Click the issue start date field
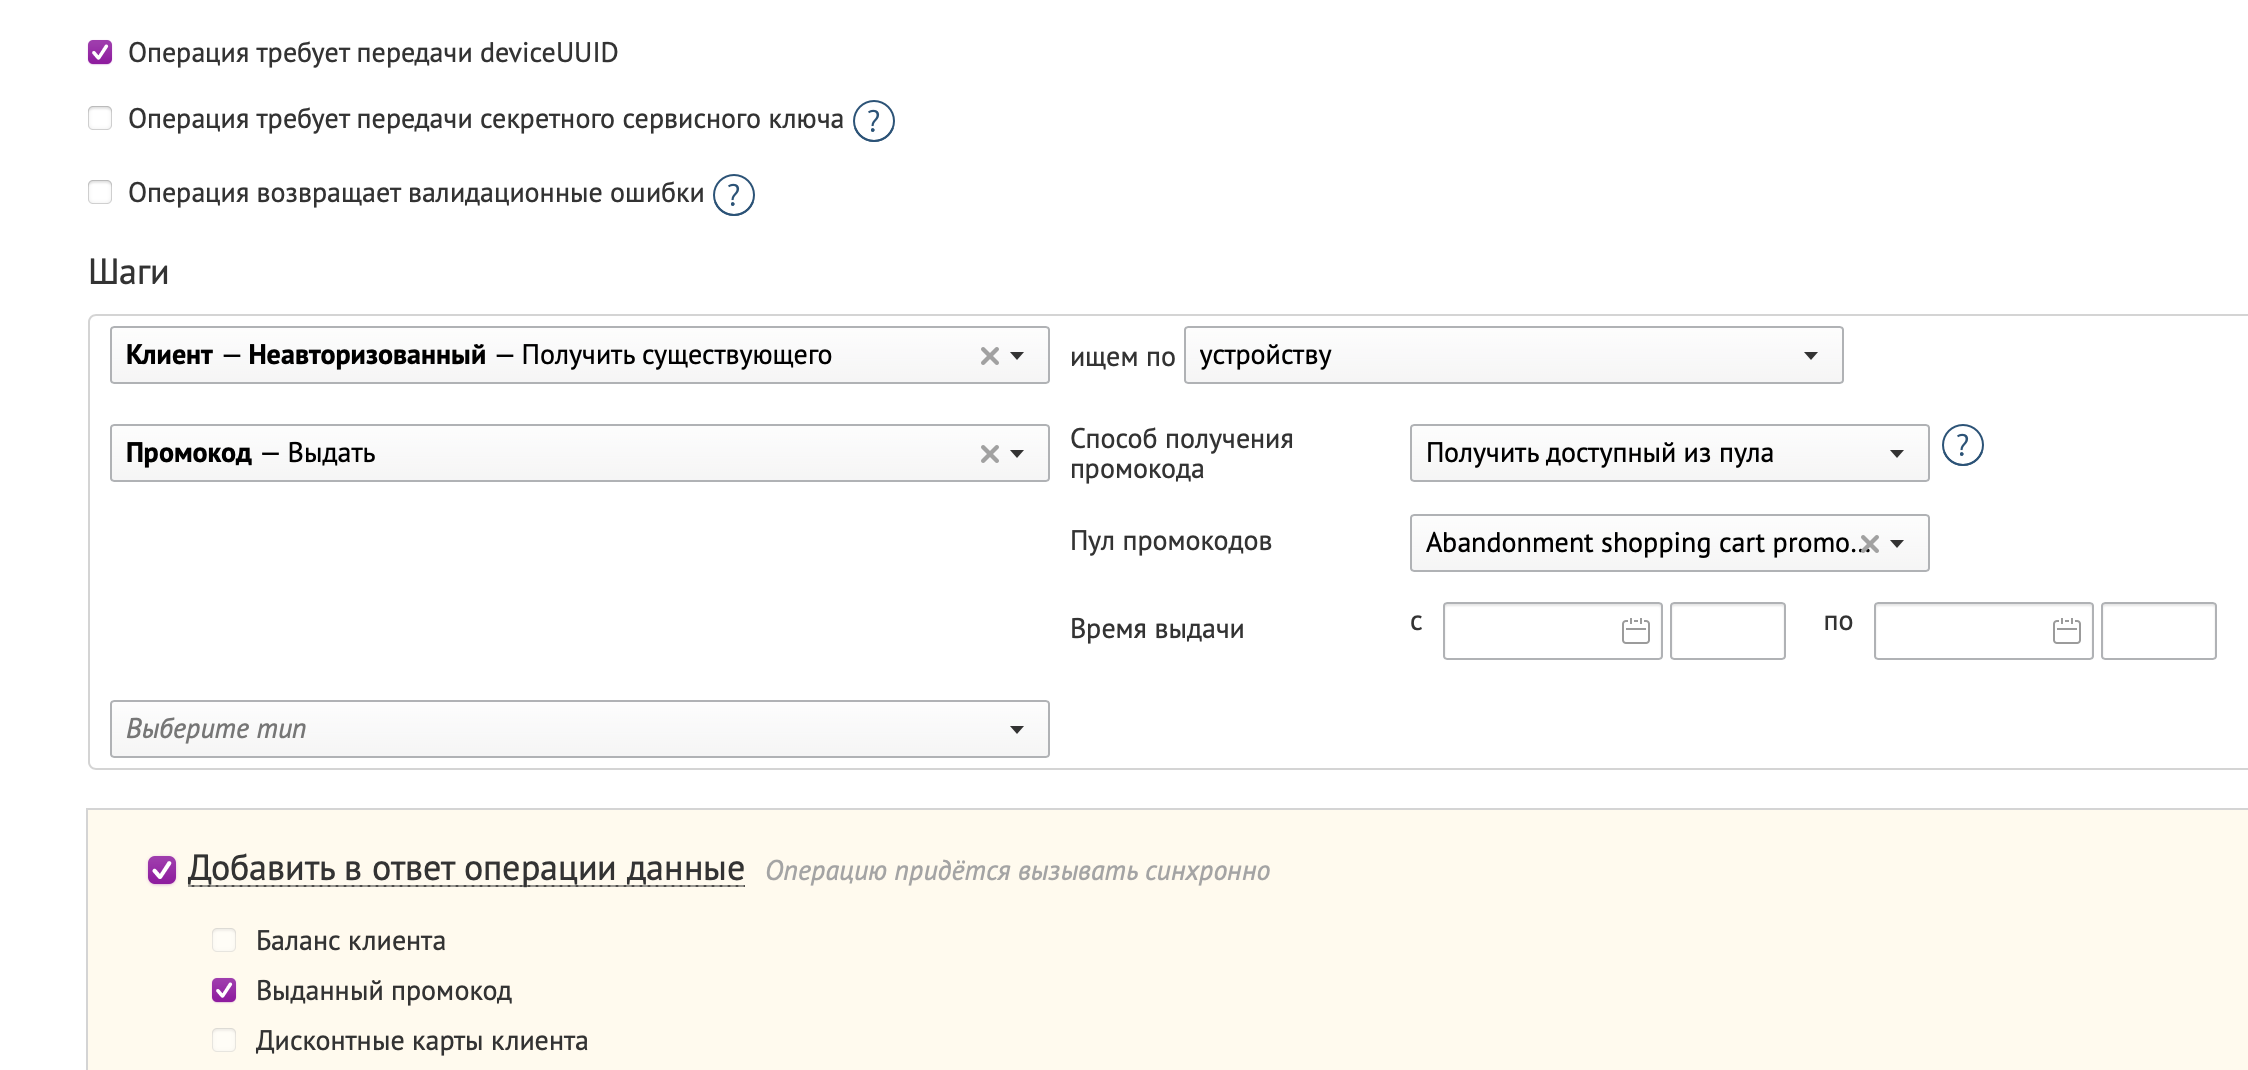 pos(1552,631)
